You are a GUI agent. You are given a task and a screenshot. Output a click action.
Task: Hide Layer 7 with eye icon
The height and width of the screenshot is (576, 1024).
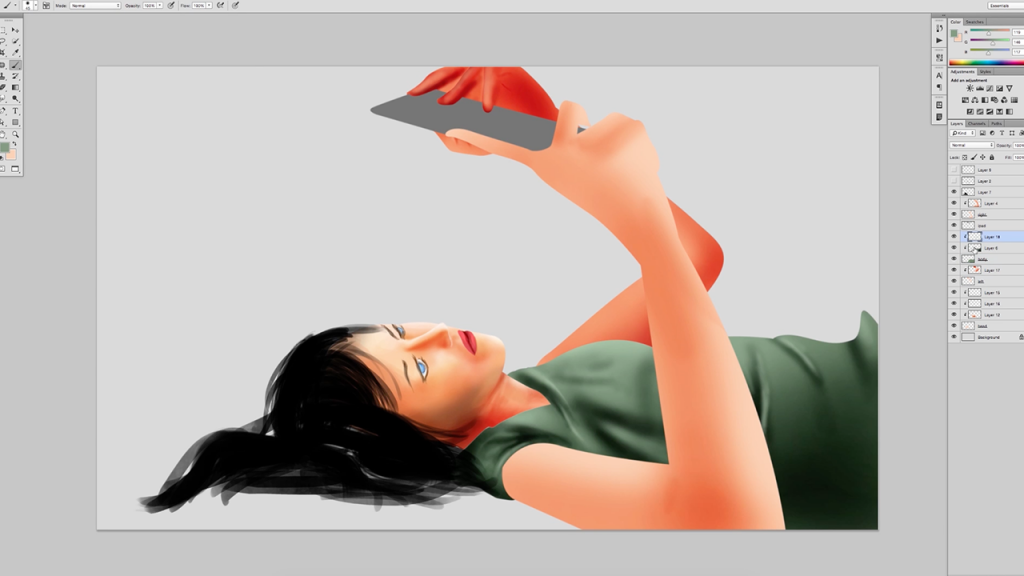coord(953,192)
